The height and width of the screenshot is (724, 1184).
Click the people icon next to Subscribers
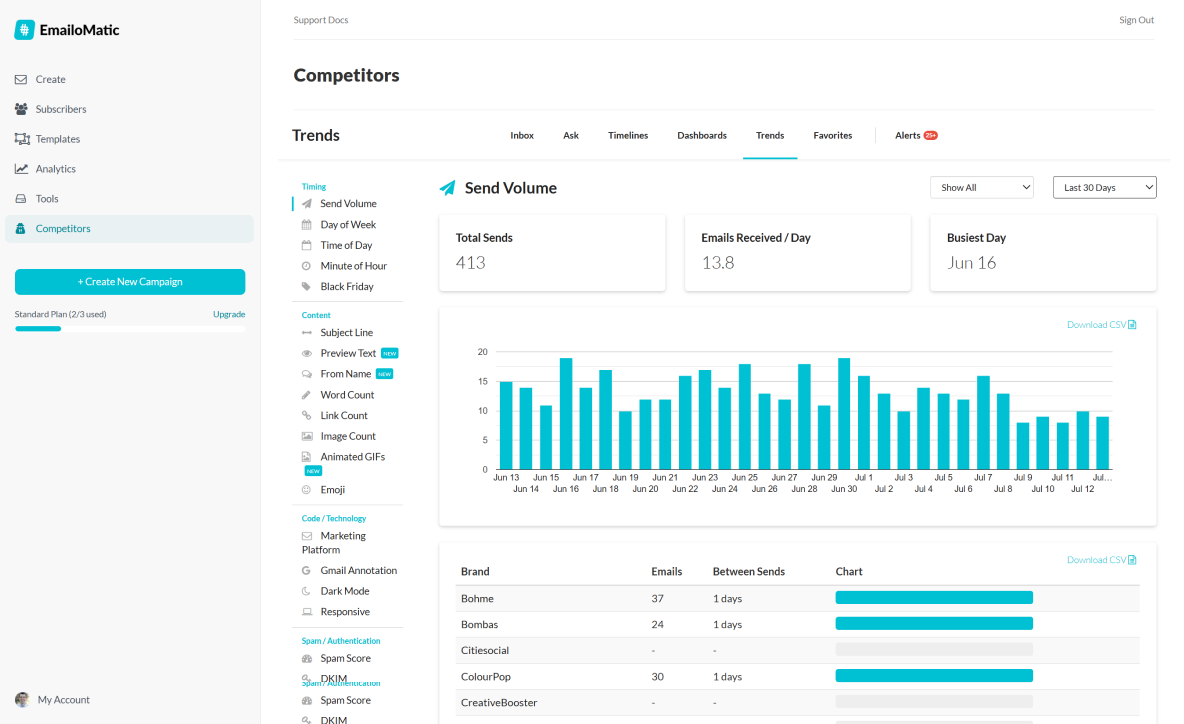pos(21,109)
